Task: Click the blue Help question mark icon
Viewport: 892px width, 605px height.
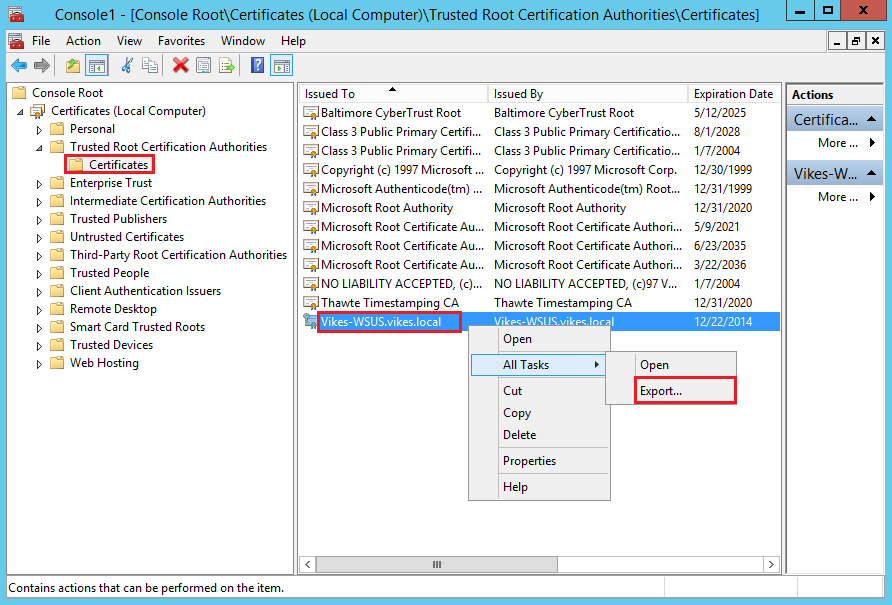Action: point(257,66)
